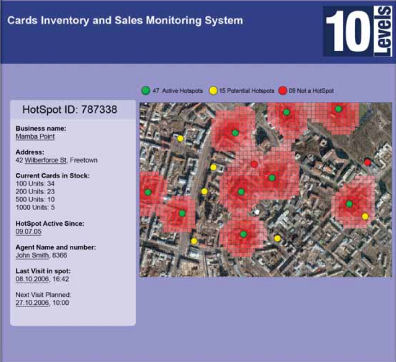Select the yellow Potential Hotspots legend dot
The width and height of the screenshot is (396, 362).
(x=213, y=90)
